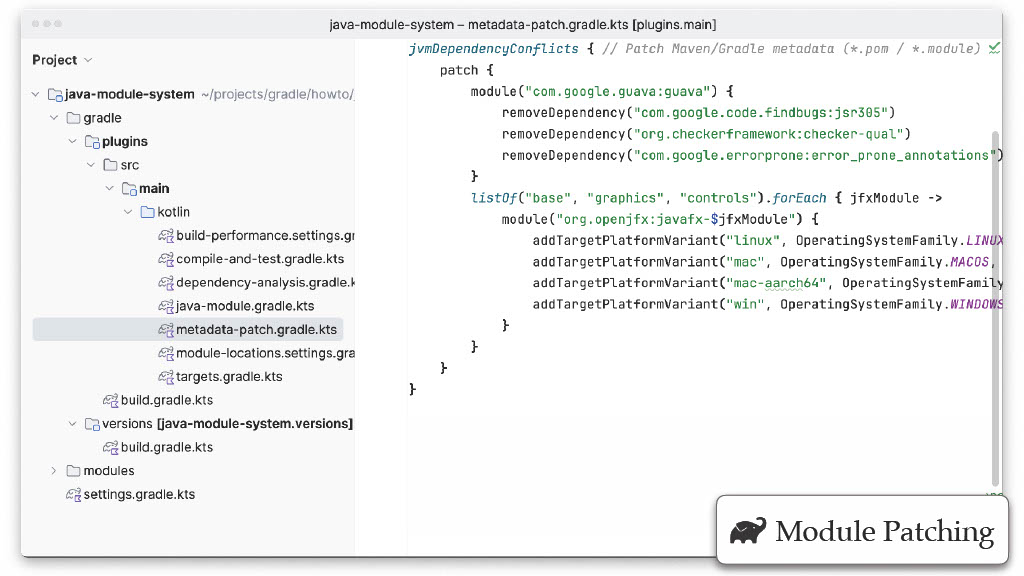1024x576 pixels.
Task: Click the plugins build.gradle.kts file icon
Action: 110,400
